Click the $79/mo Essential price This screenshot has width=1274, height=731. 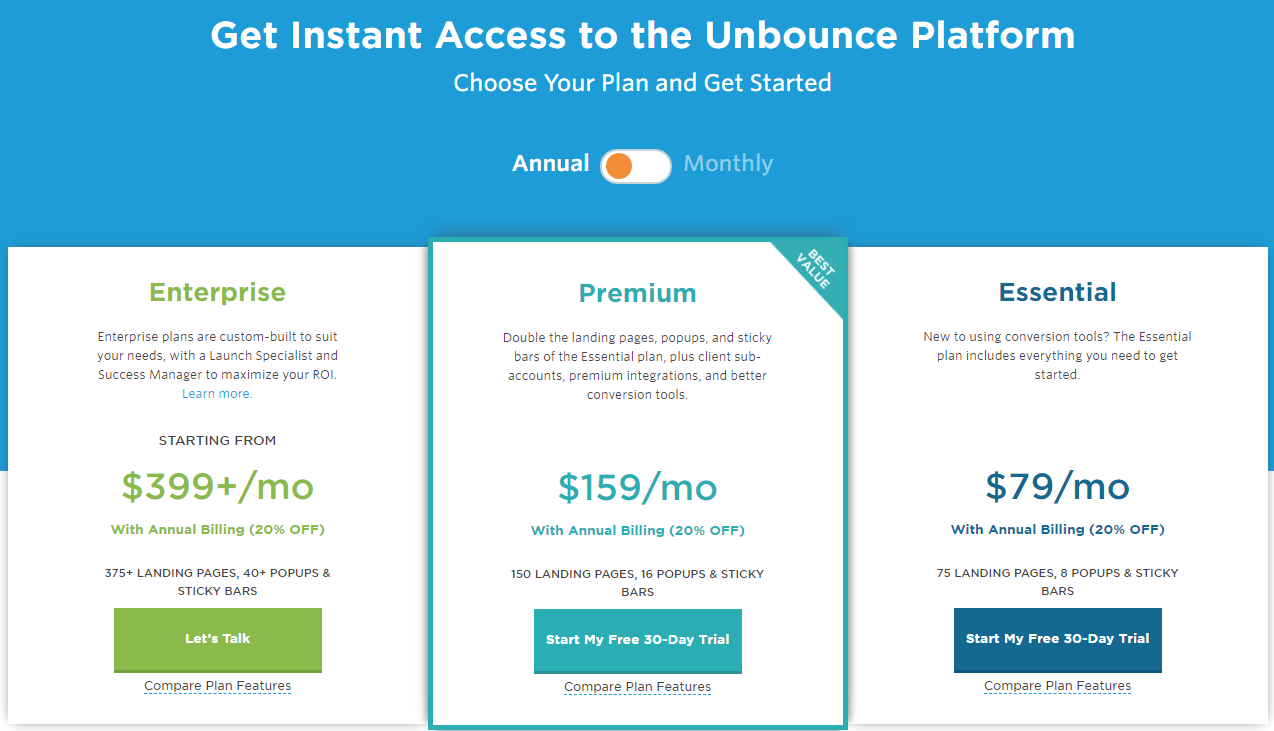1057,487
